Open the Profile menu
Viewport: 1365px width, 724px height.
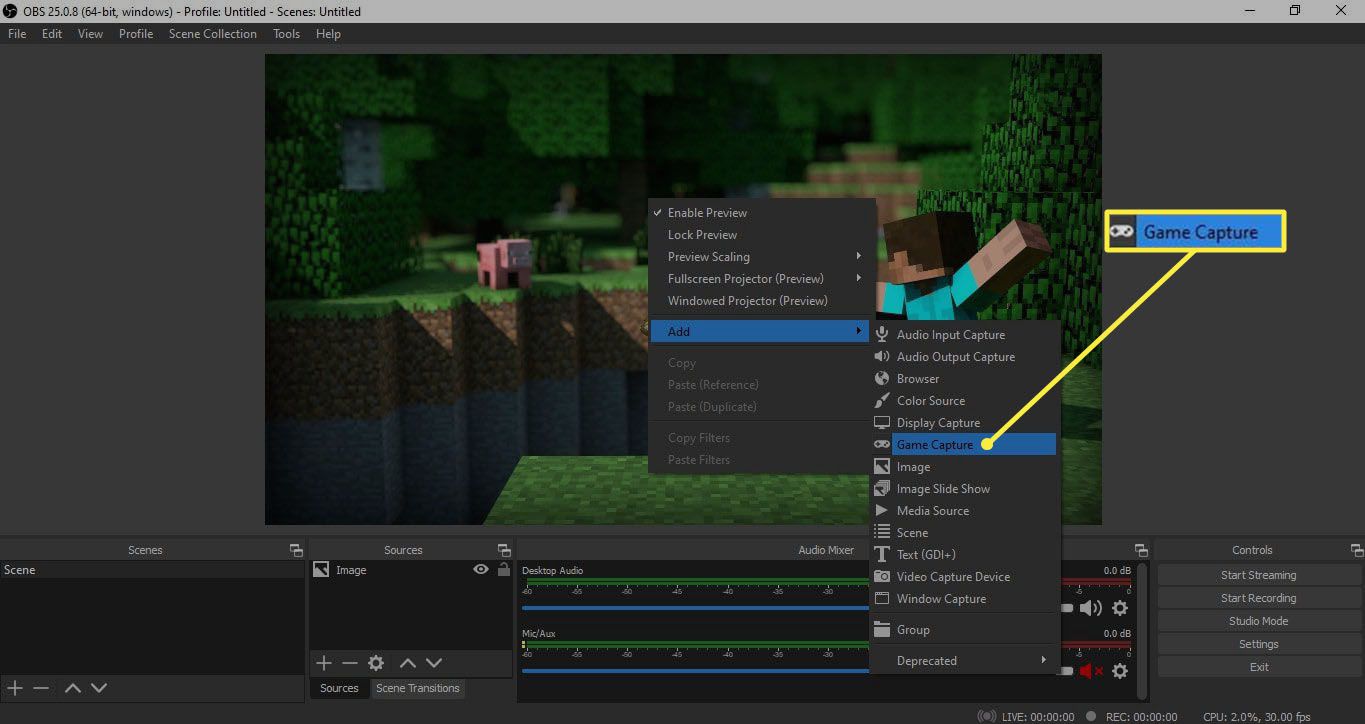(136, 33)
